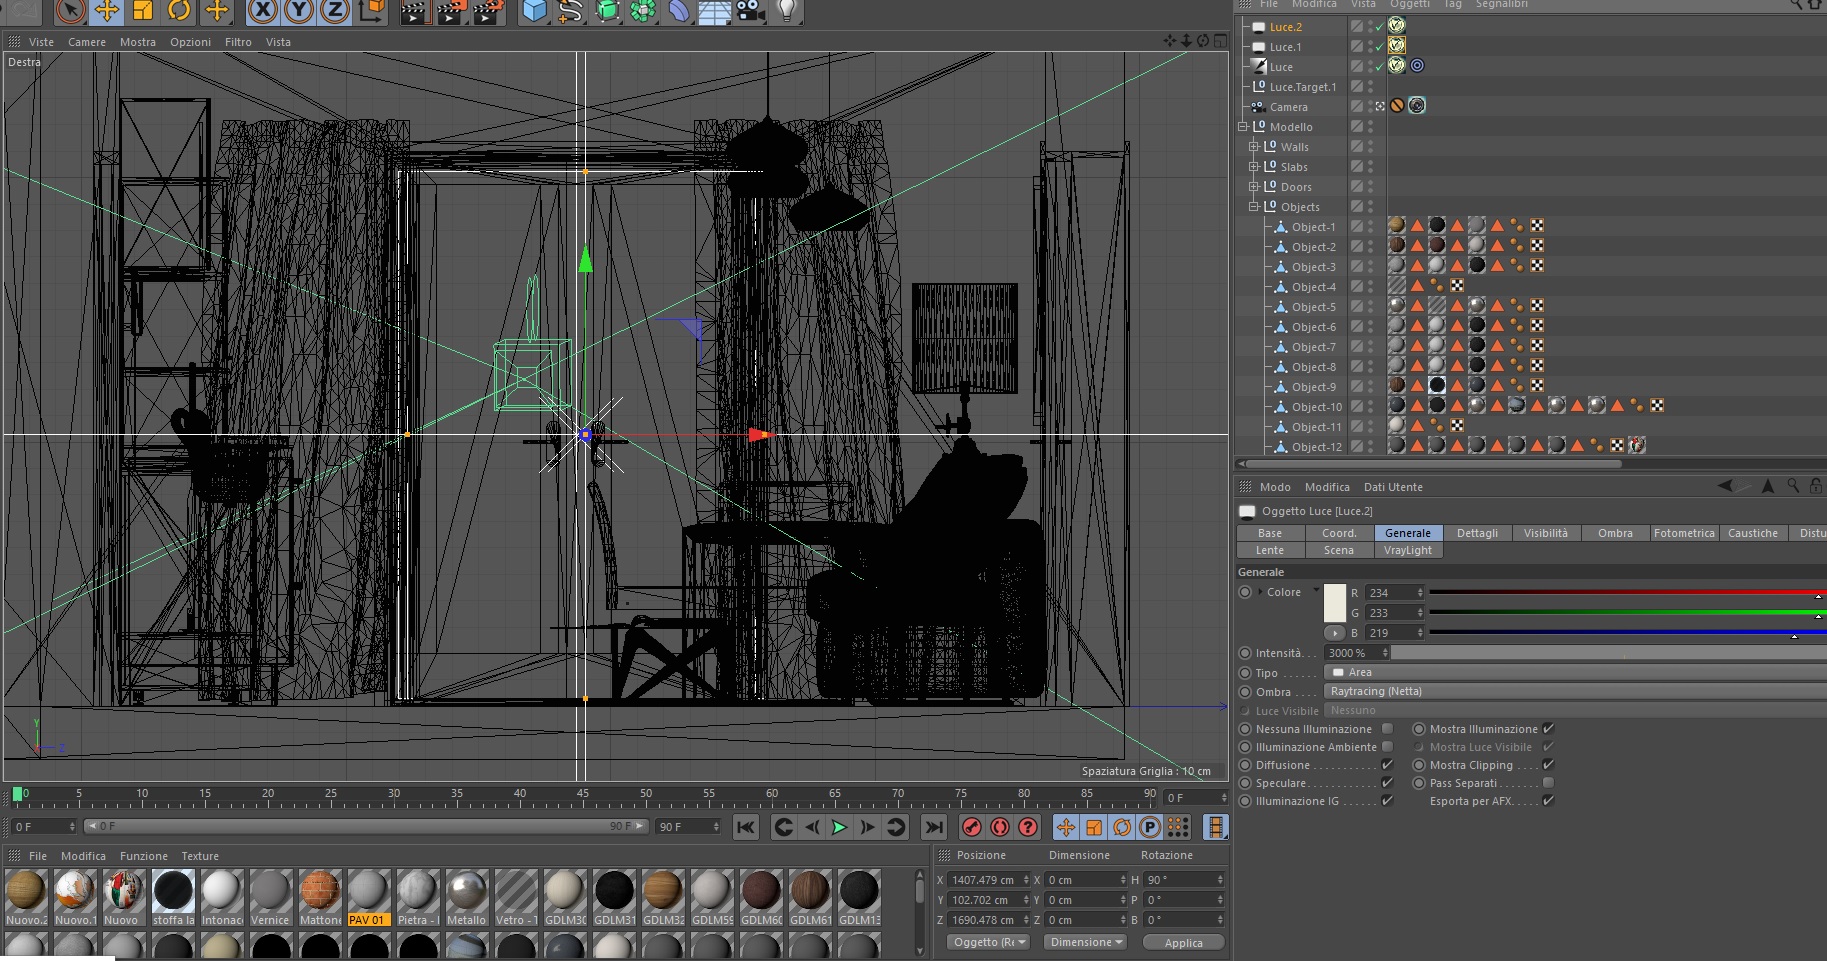Collapse the Modello tree node
The height and width of the screenshot is (961, 1827).
pos(1243,127)
